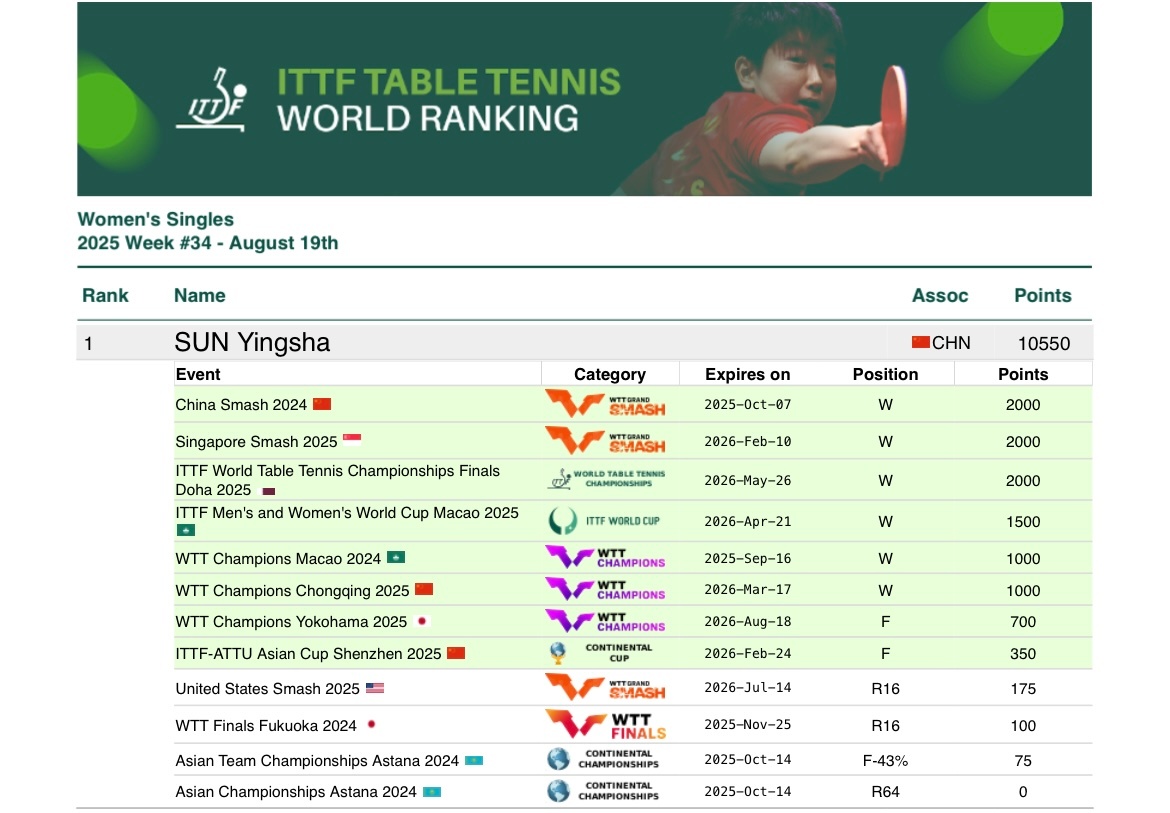Click the ITTF logo in the banner
Viewport: 1170px width, 813px height.
(x=211, y=100)
